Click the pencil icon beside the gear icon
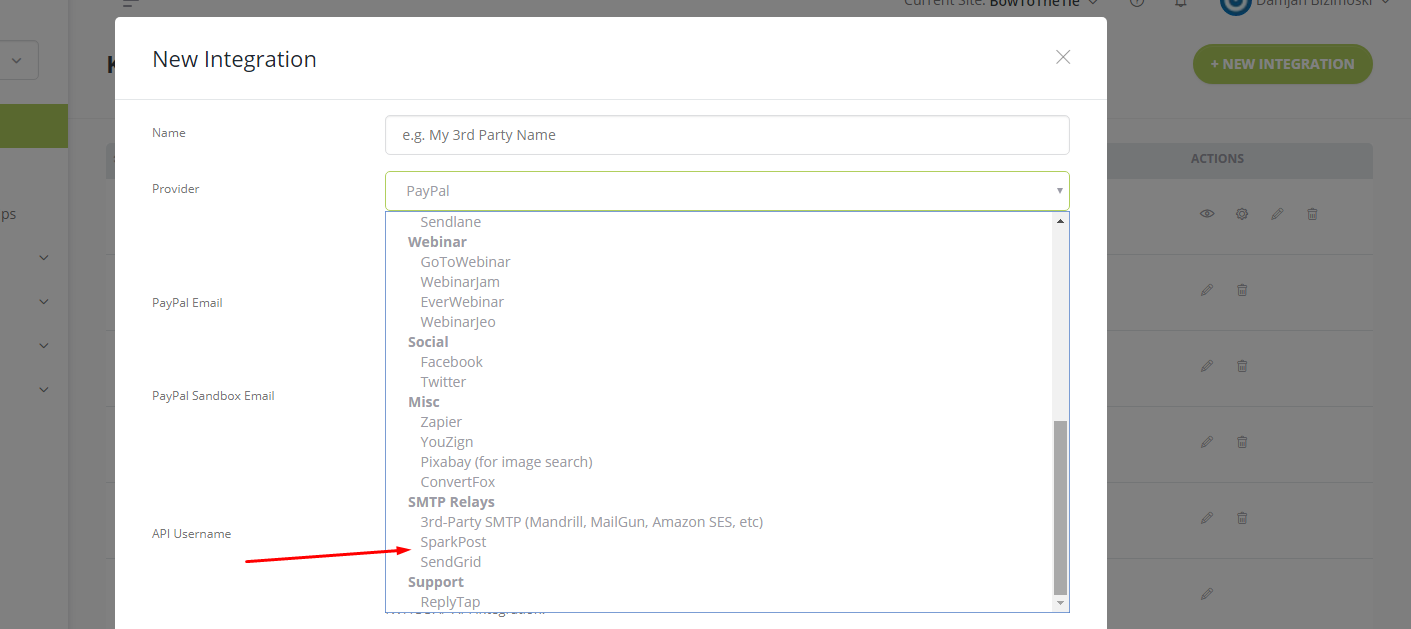The width and height of the screenshot is (1411, 629). click(1277, 214)
